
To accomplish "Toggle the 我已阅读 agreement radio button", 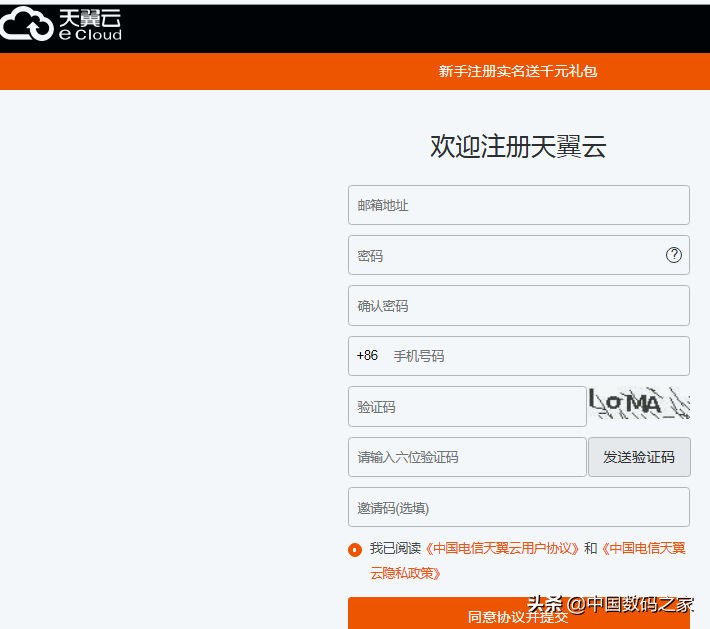I will click(x=355, y=550).
